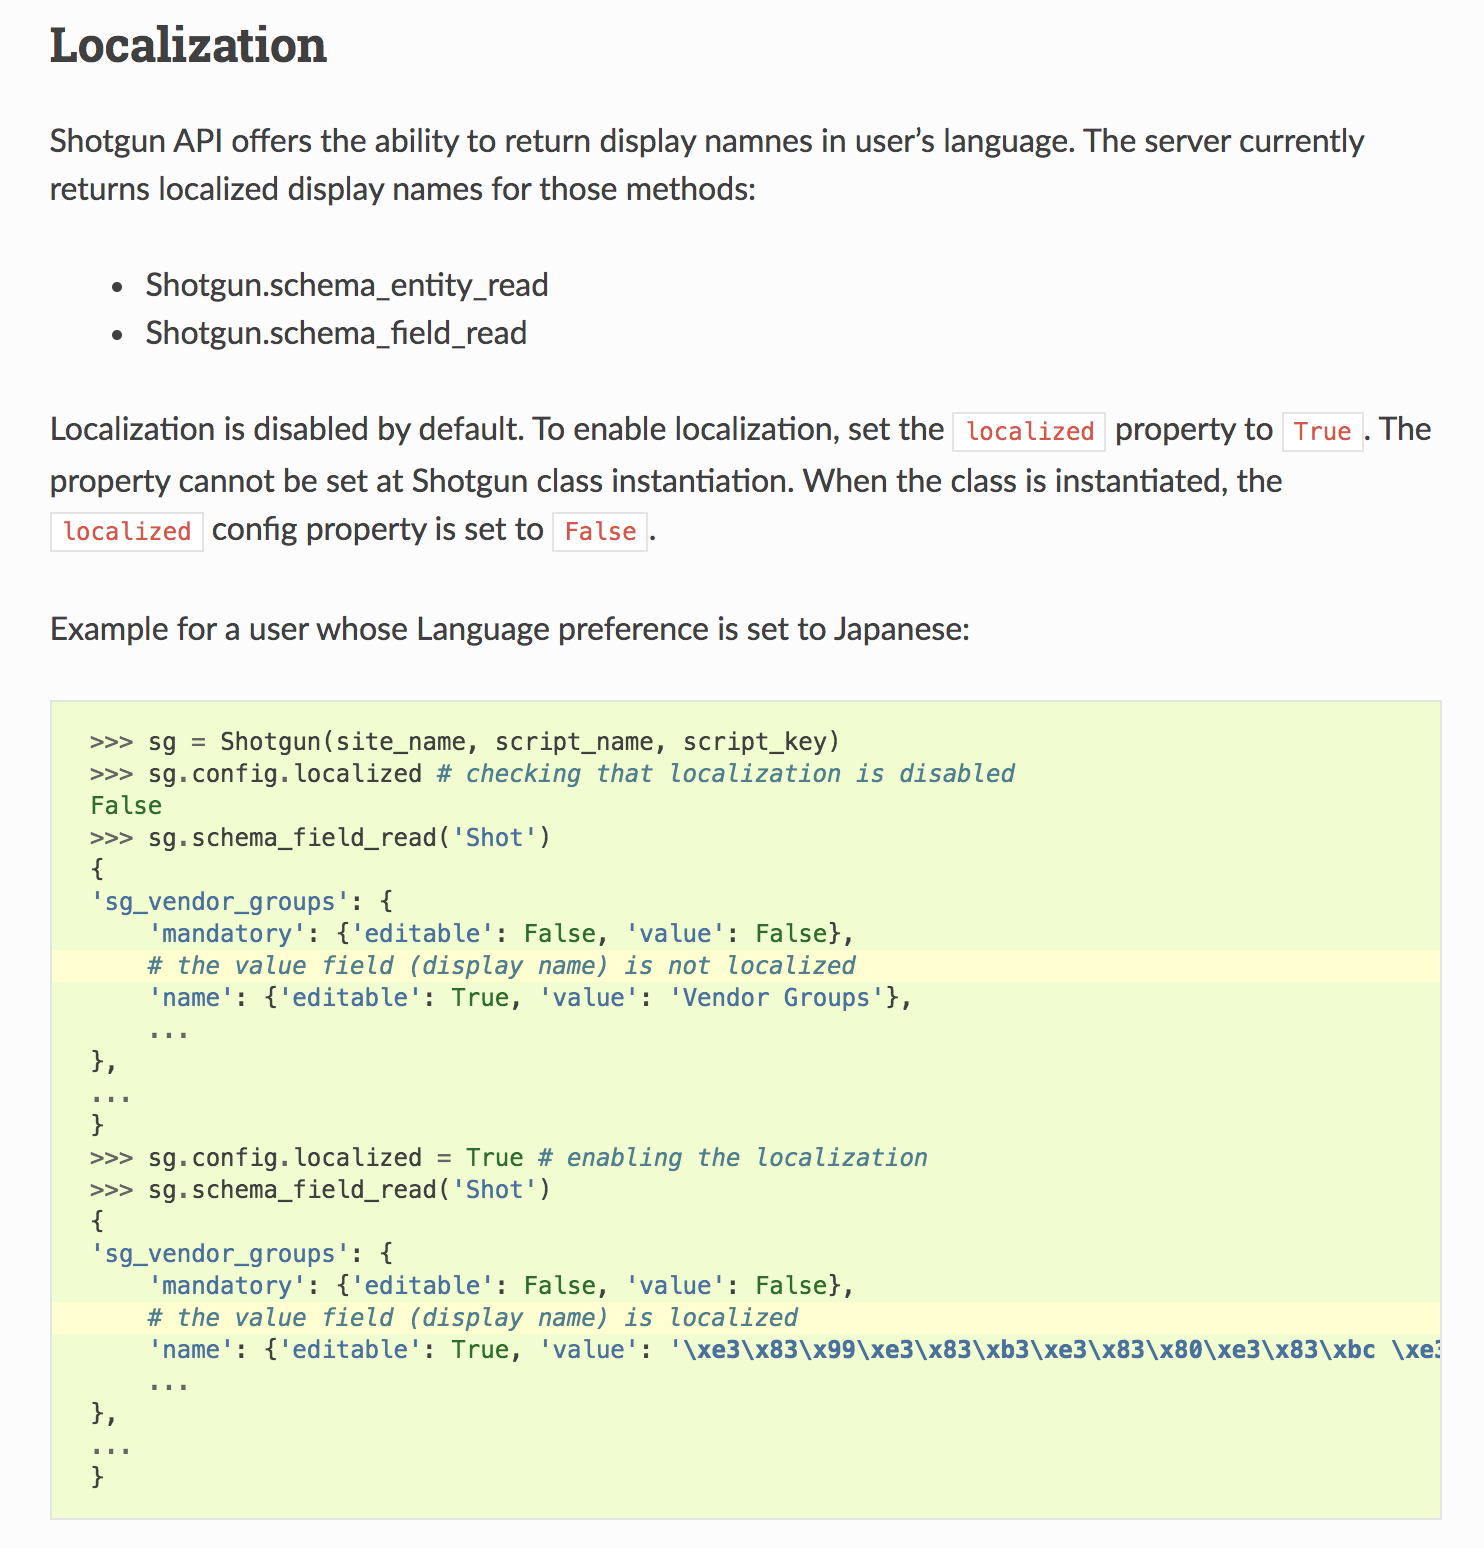This screenshot has width=1484, height=1548.
Task: Click the 'False' inline code literal
Action: [x=600, y=531]
